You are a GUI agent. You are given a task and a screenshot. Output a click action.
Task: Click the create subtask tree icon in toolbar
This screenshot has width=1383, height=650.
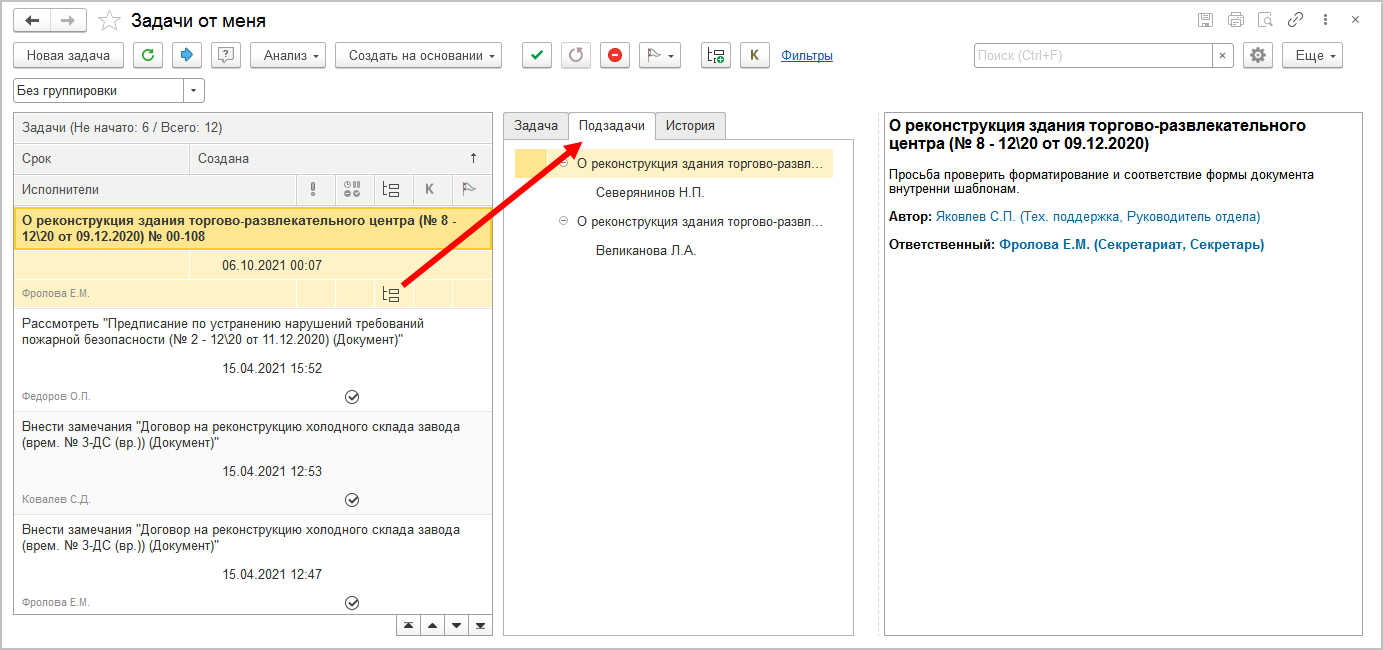715,56
